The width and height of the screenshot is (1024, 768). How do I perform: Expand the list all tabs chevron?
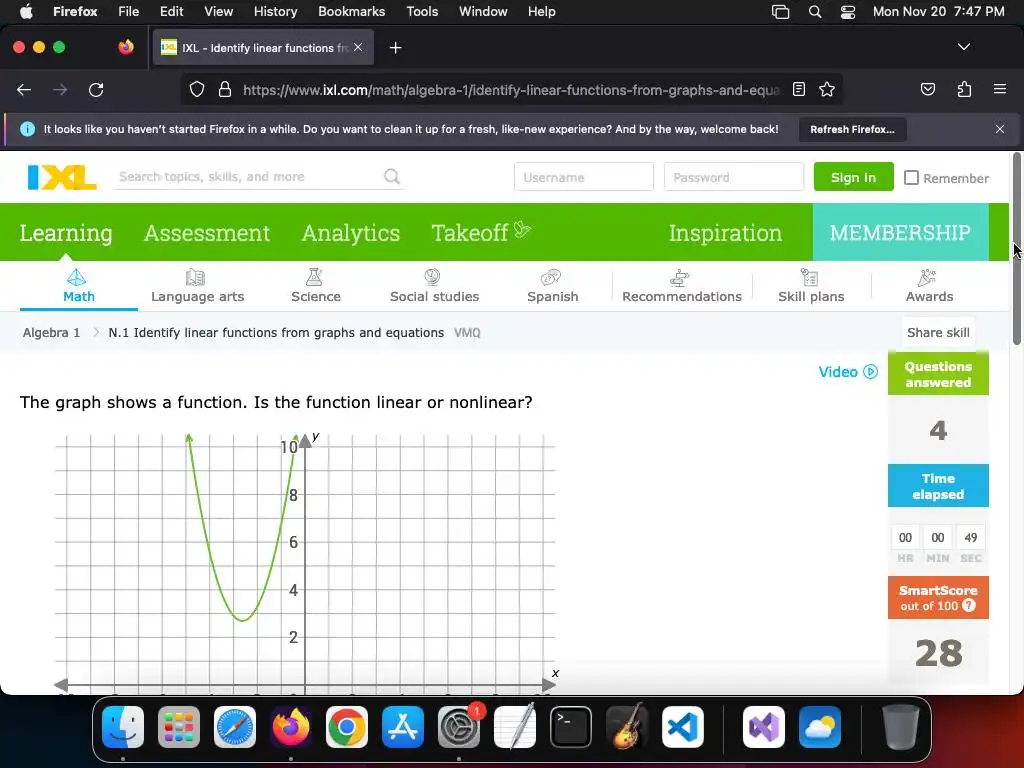pos(964,47)
